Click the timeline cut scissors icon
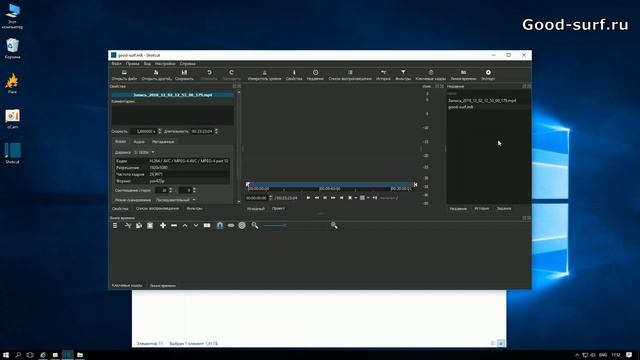640x360 pixels. (x=128, y=225)
